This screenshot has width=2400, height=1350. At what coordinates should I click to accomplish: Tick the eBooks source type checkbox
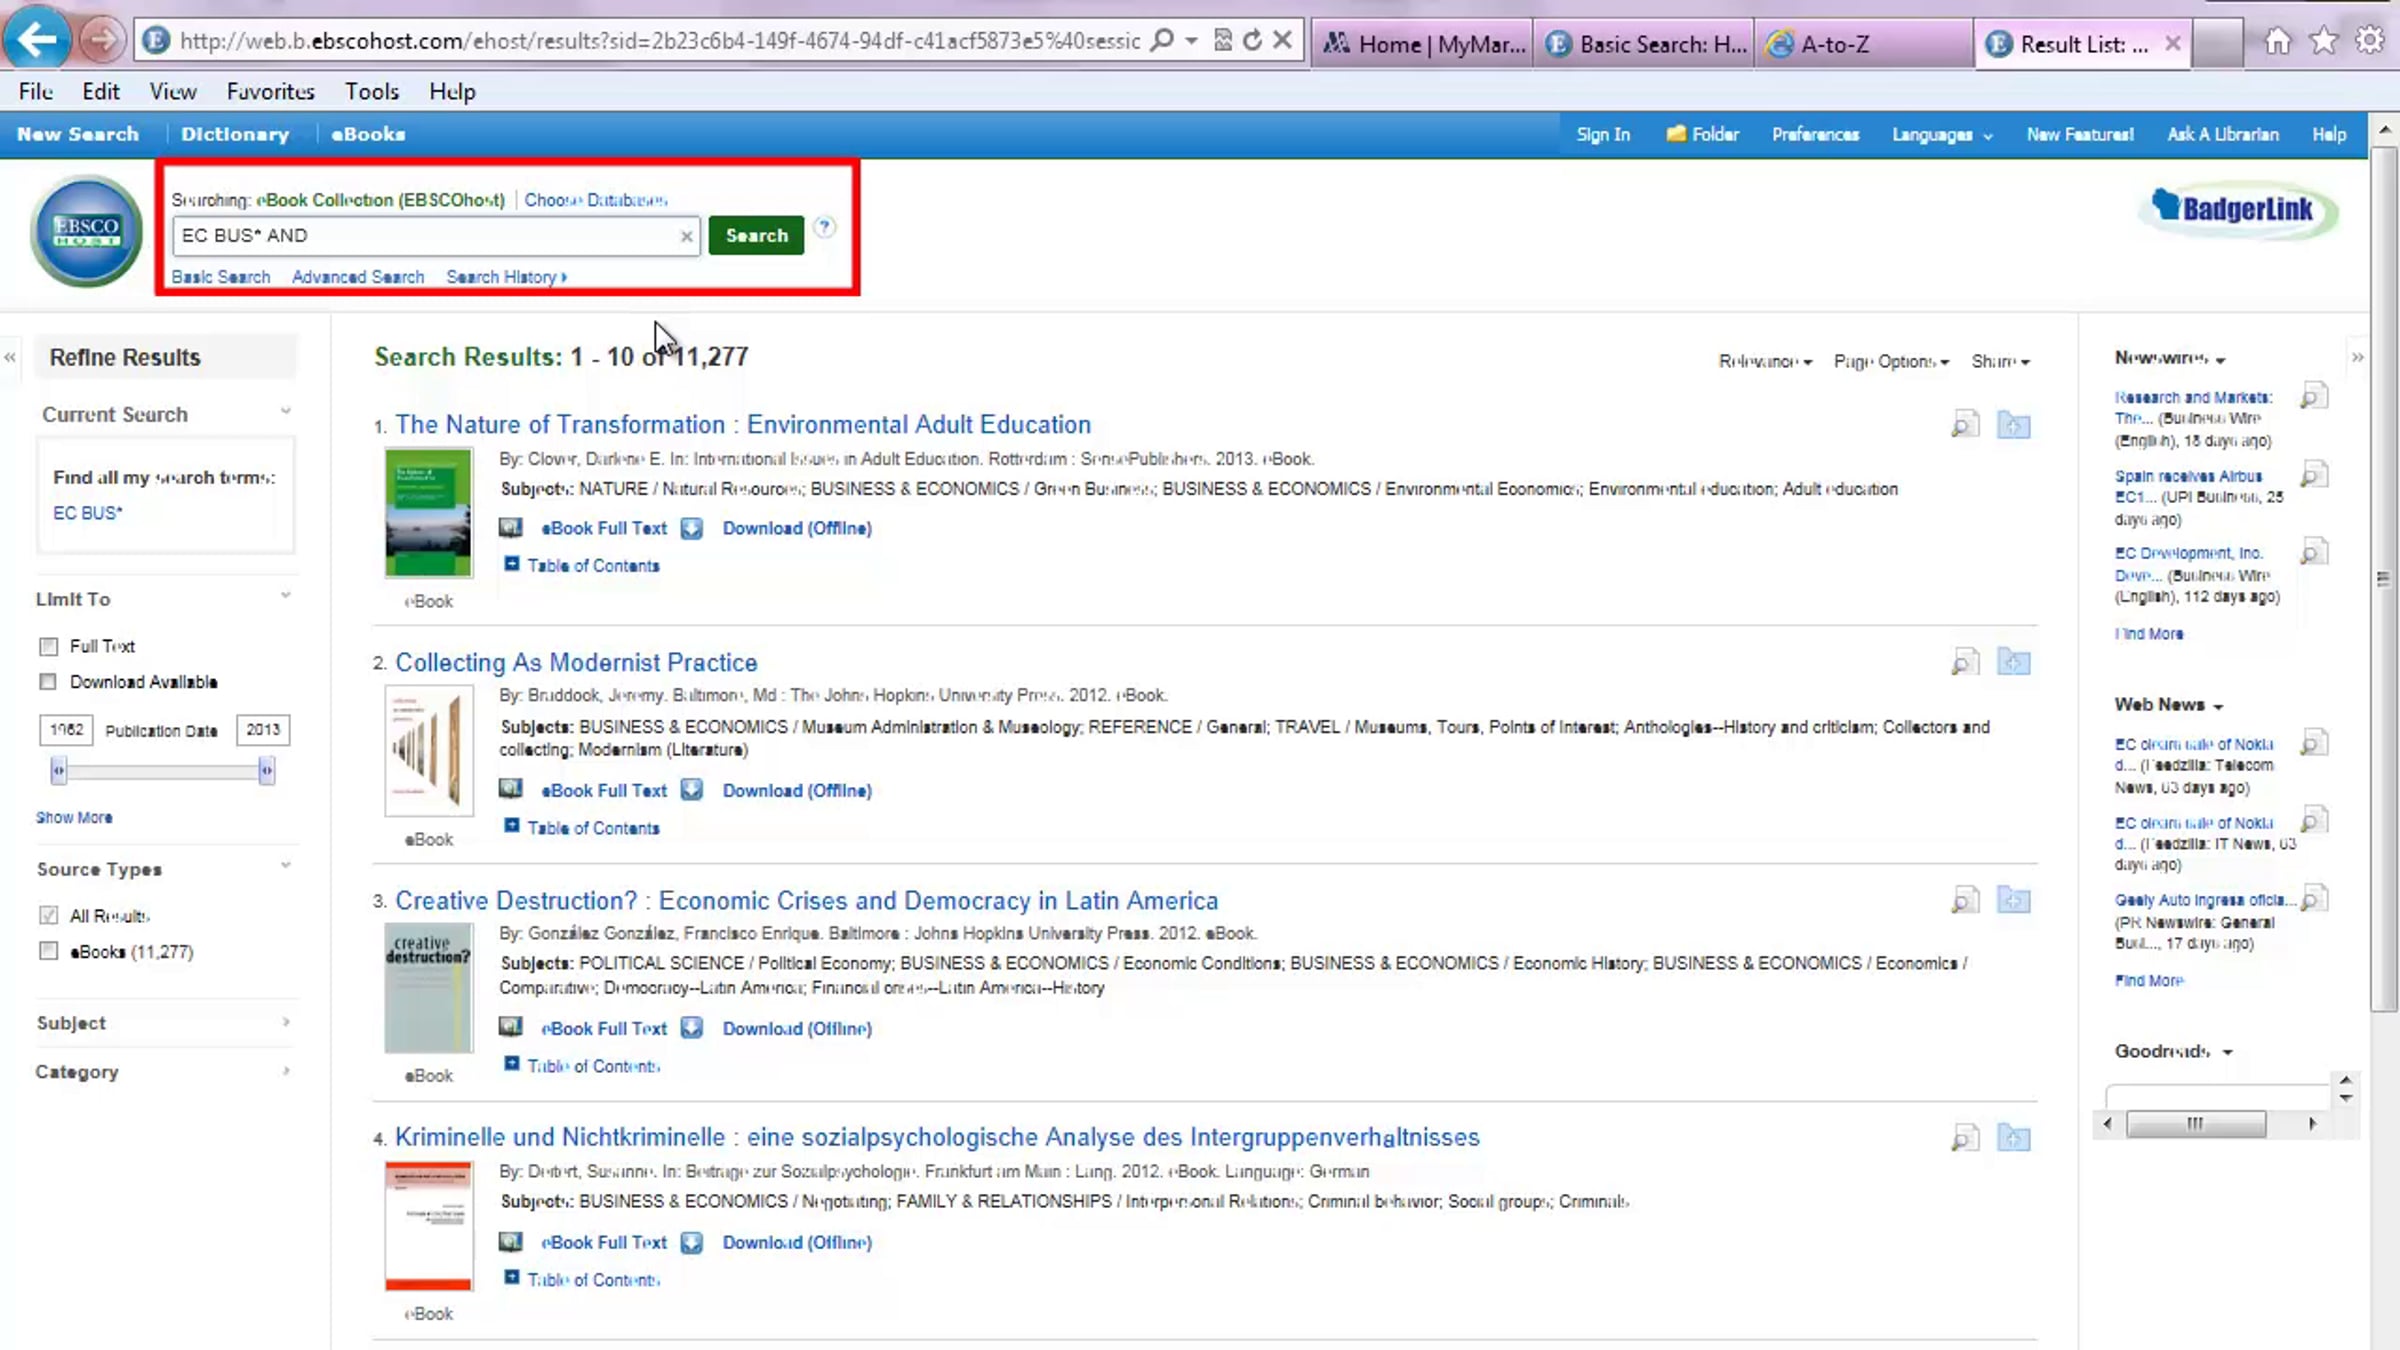coord(48,951)
